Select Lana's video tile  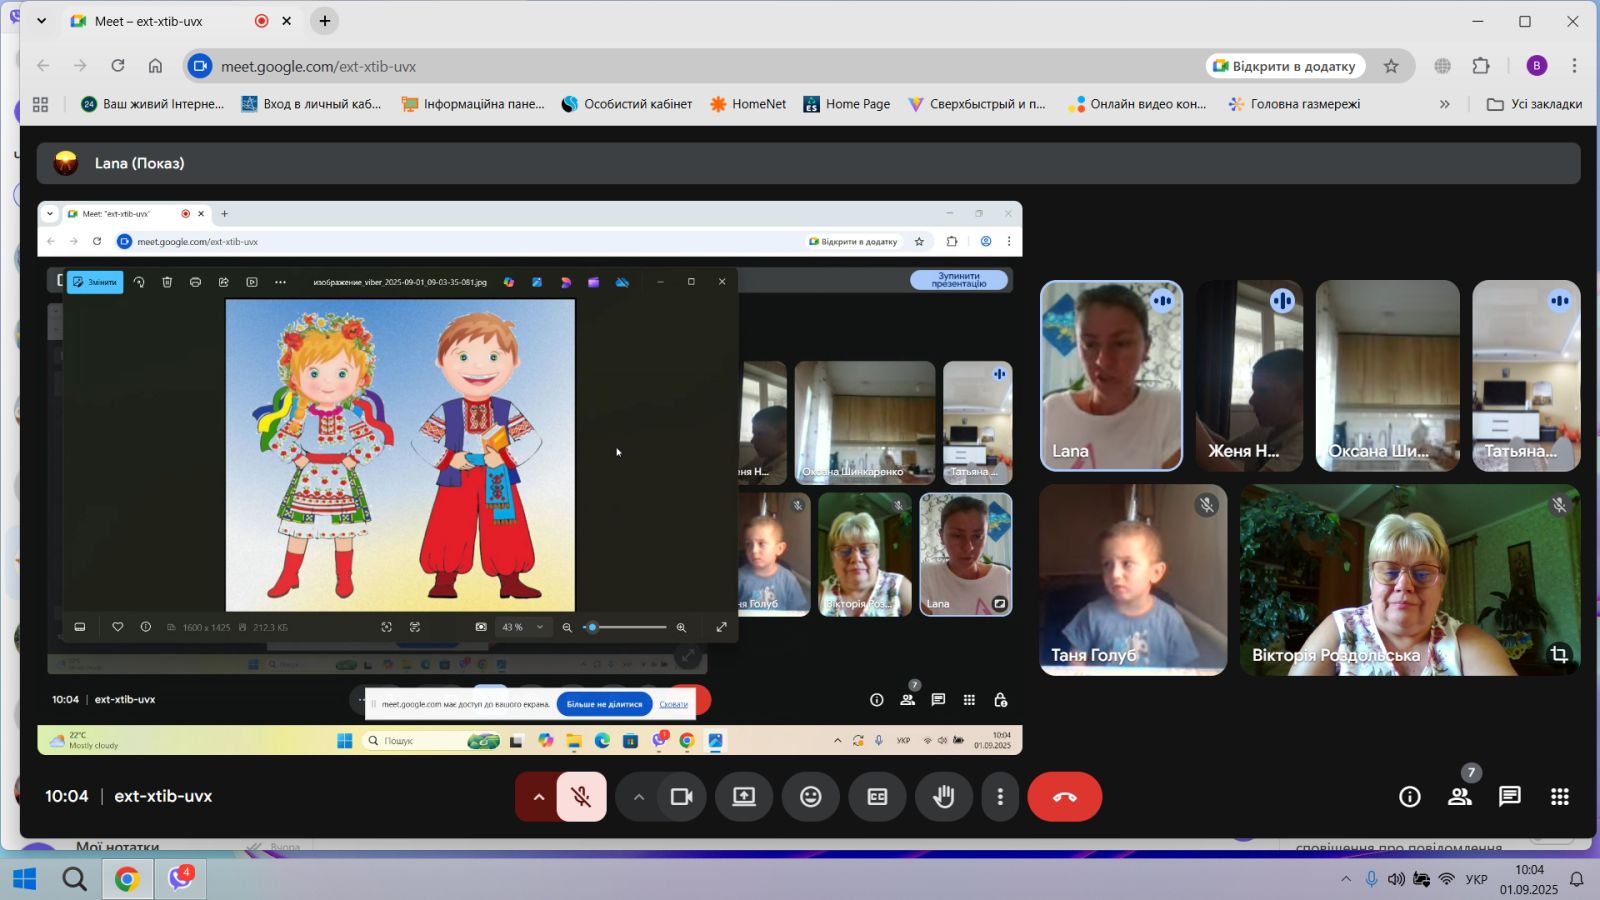[x=1111, y=376]
